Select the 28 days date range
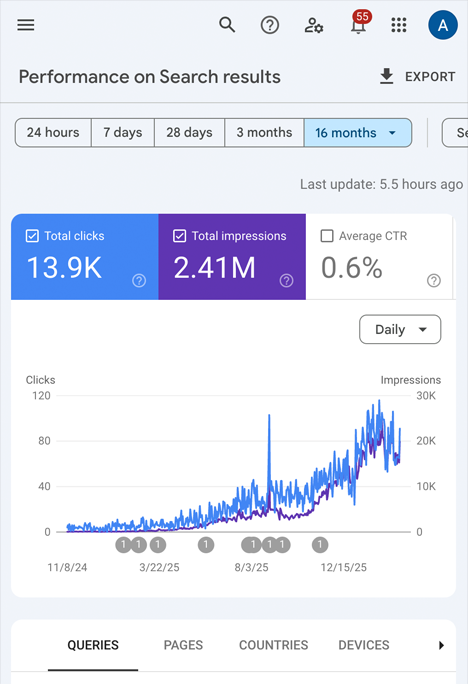This screenshot has width=468, height=684. [189, 132]
